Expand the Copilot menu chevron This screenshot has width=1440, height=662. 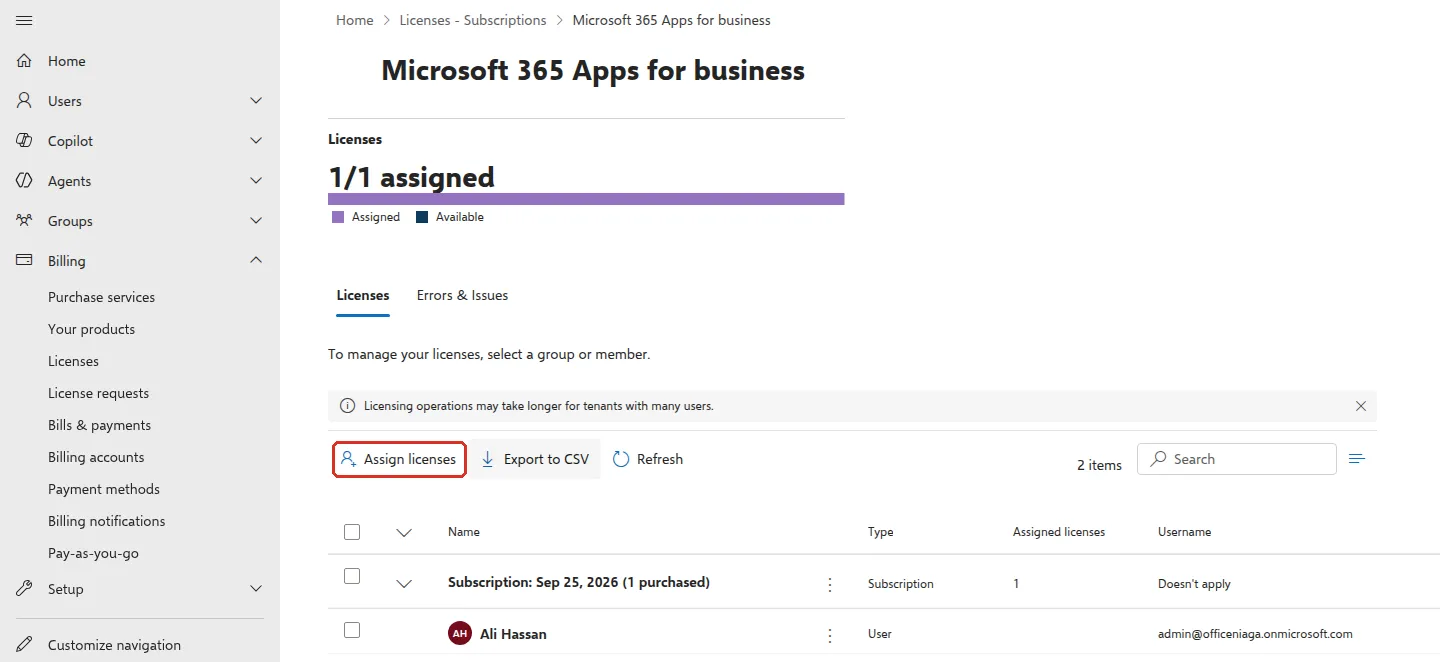coord(256,141)
